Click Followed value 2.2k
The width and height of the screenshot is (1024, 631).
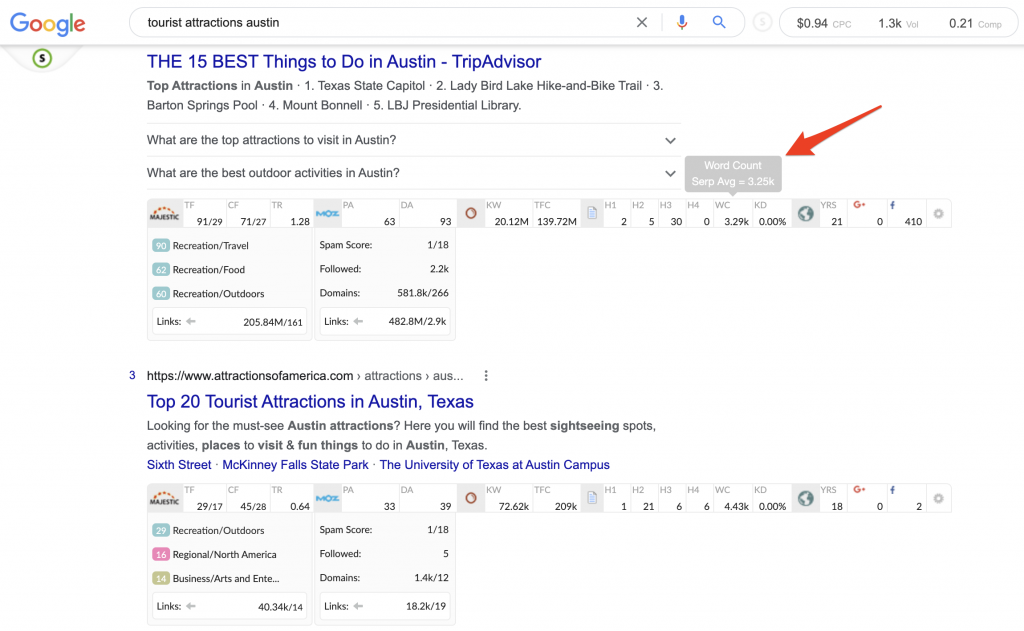tap(439, 268)
